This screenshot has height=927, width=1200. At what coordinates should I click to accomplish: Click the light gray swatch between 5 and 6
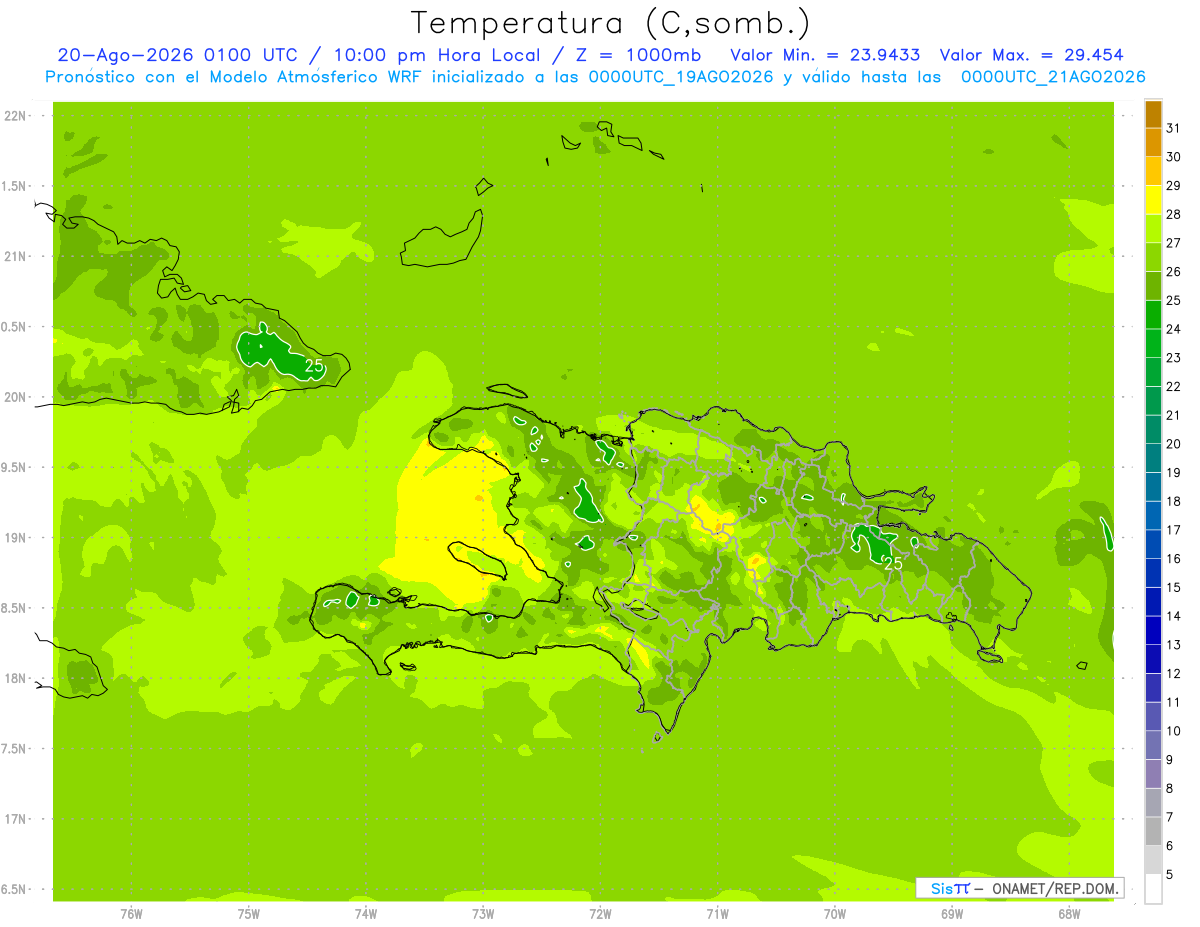1153,860
